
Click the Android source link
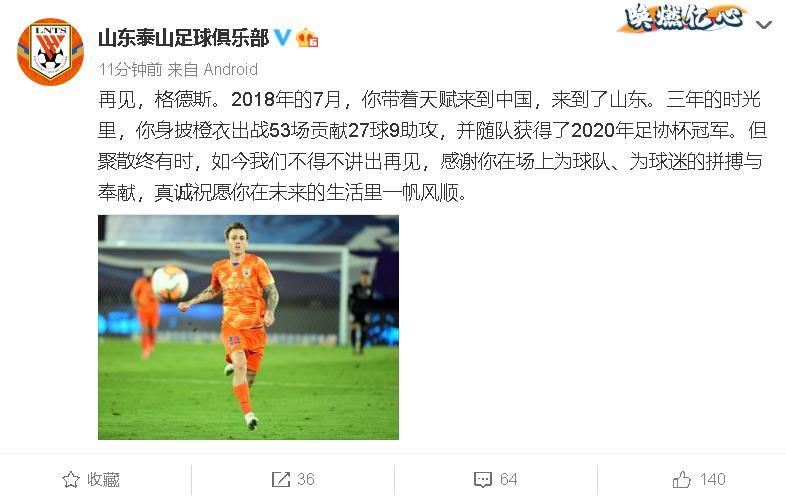click(231, 69)
